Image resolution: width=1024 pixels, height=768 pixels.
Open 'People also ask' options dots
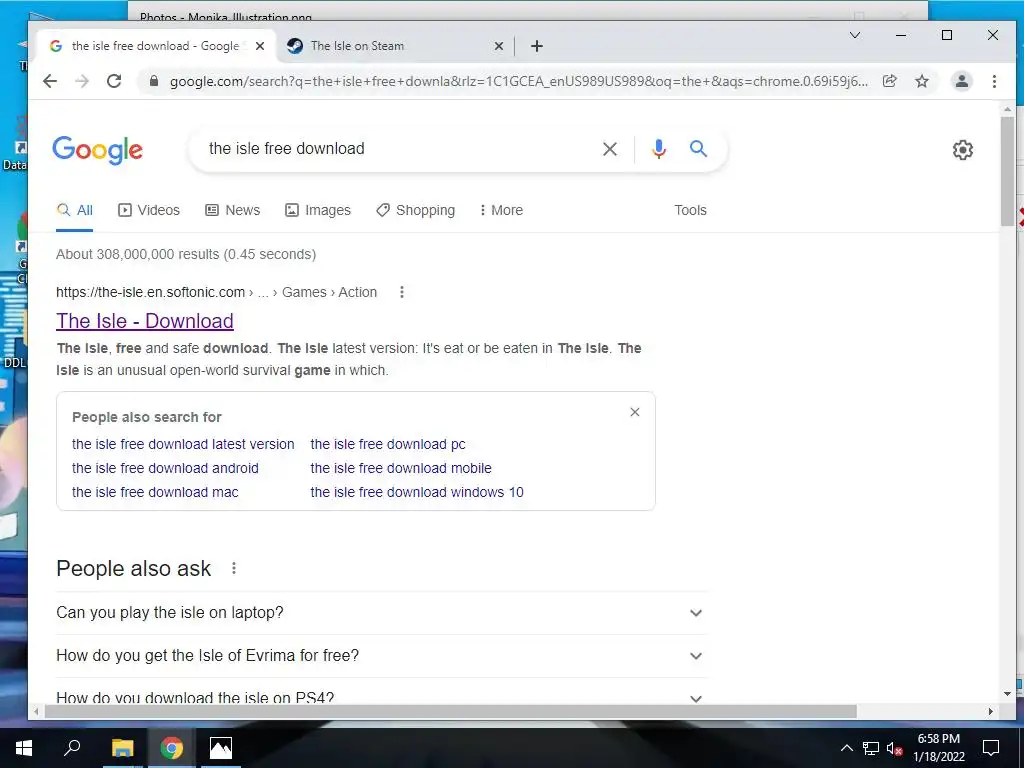[x=234, y=568]
